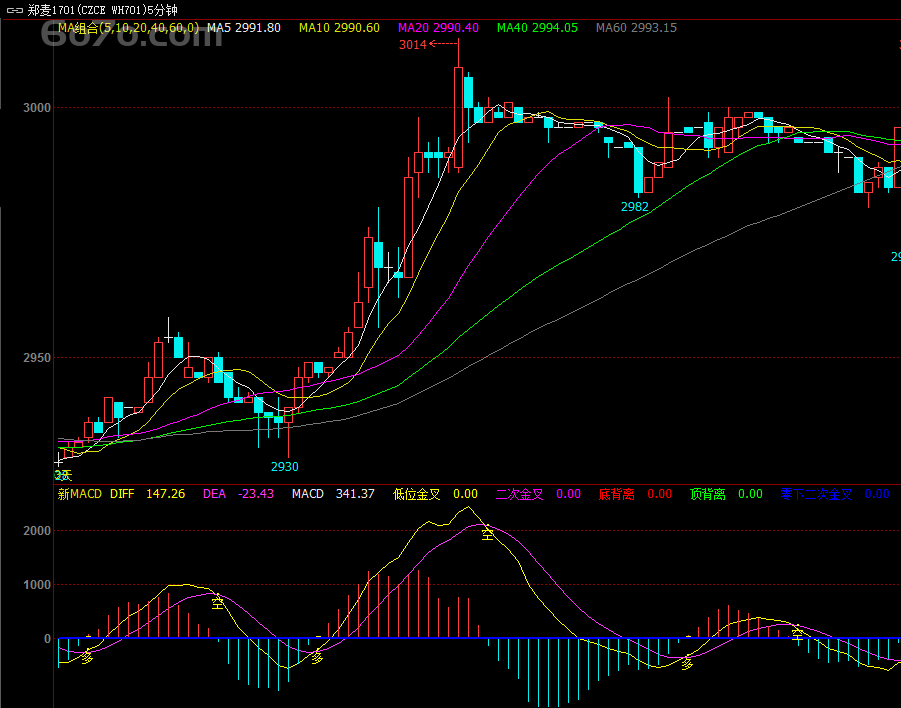Image resolution: width=901 pixels, height=708 pixels.
Task: Select the magenta DEA -23.43 label
Action: coord(238,494)
